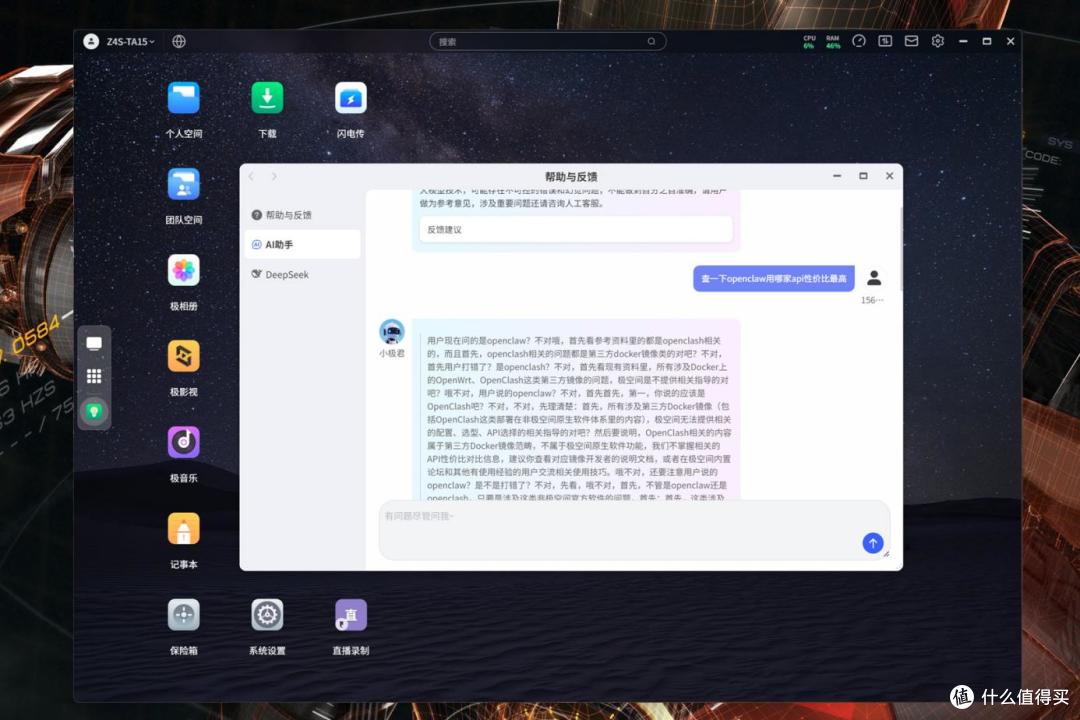Click the 反馈建议 feedback button

pyautogui.click(x=576, y=229)
